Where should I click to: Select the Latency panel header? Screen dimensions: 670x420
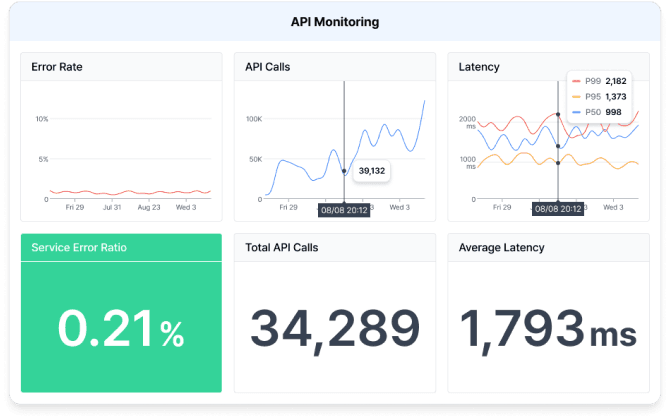[x=479, y=67]
